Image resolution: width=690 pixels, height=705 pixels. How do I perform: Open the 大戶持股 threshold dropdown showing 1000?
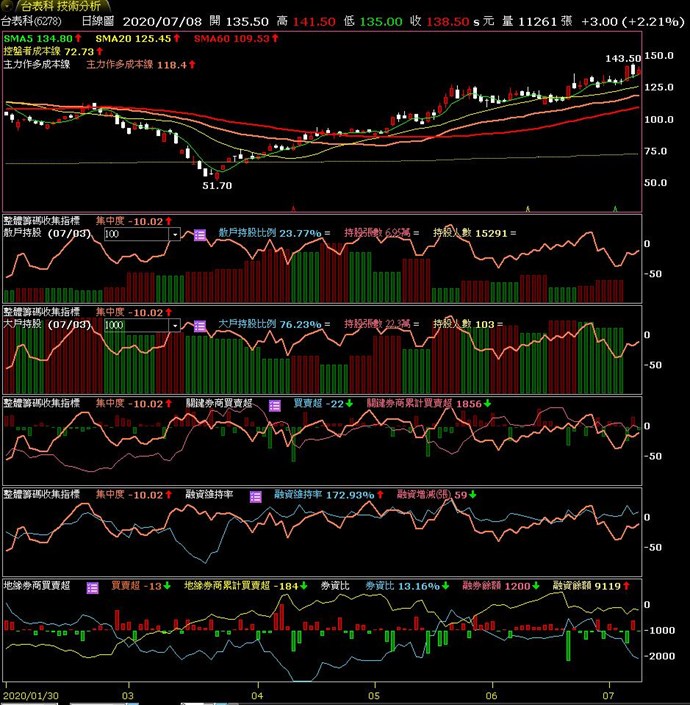tap(174, 325)
